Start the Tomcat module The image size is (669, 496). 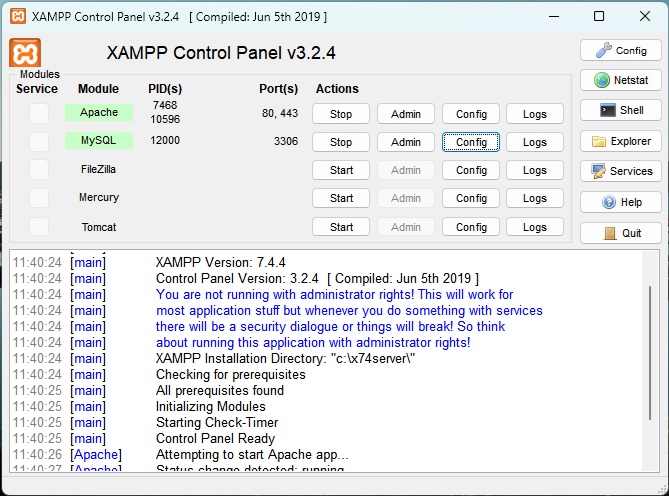tap(341, 227)
